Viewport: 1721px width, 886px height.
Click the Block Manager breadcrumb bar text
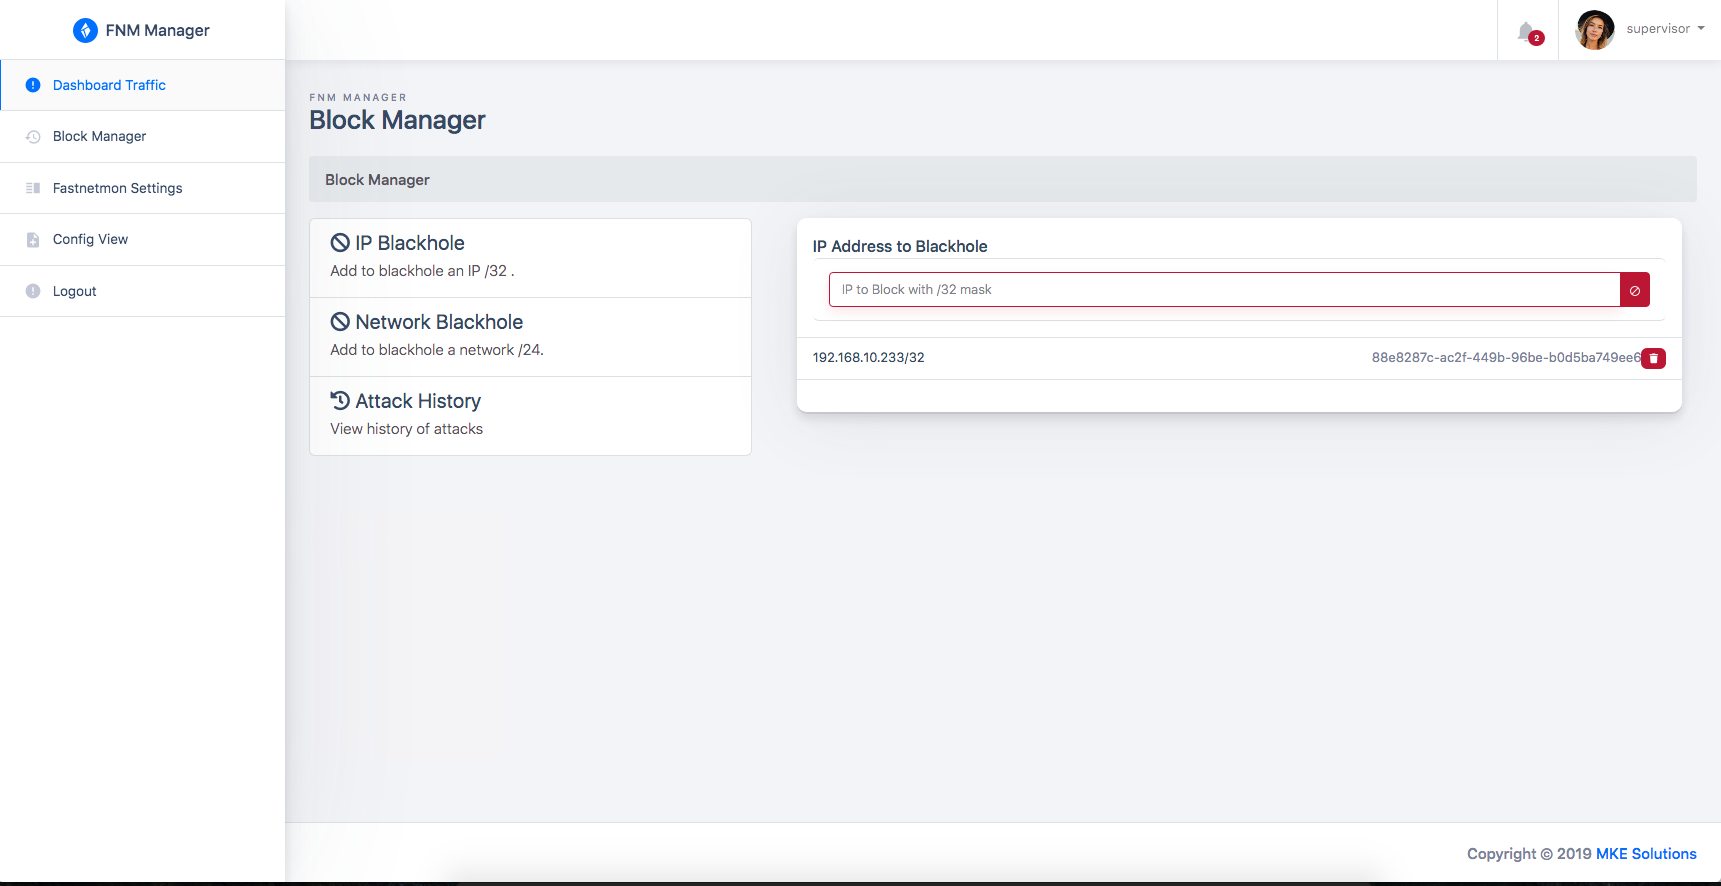(377, 180)
